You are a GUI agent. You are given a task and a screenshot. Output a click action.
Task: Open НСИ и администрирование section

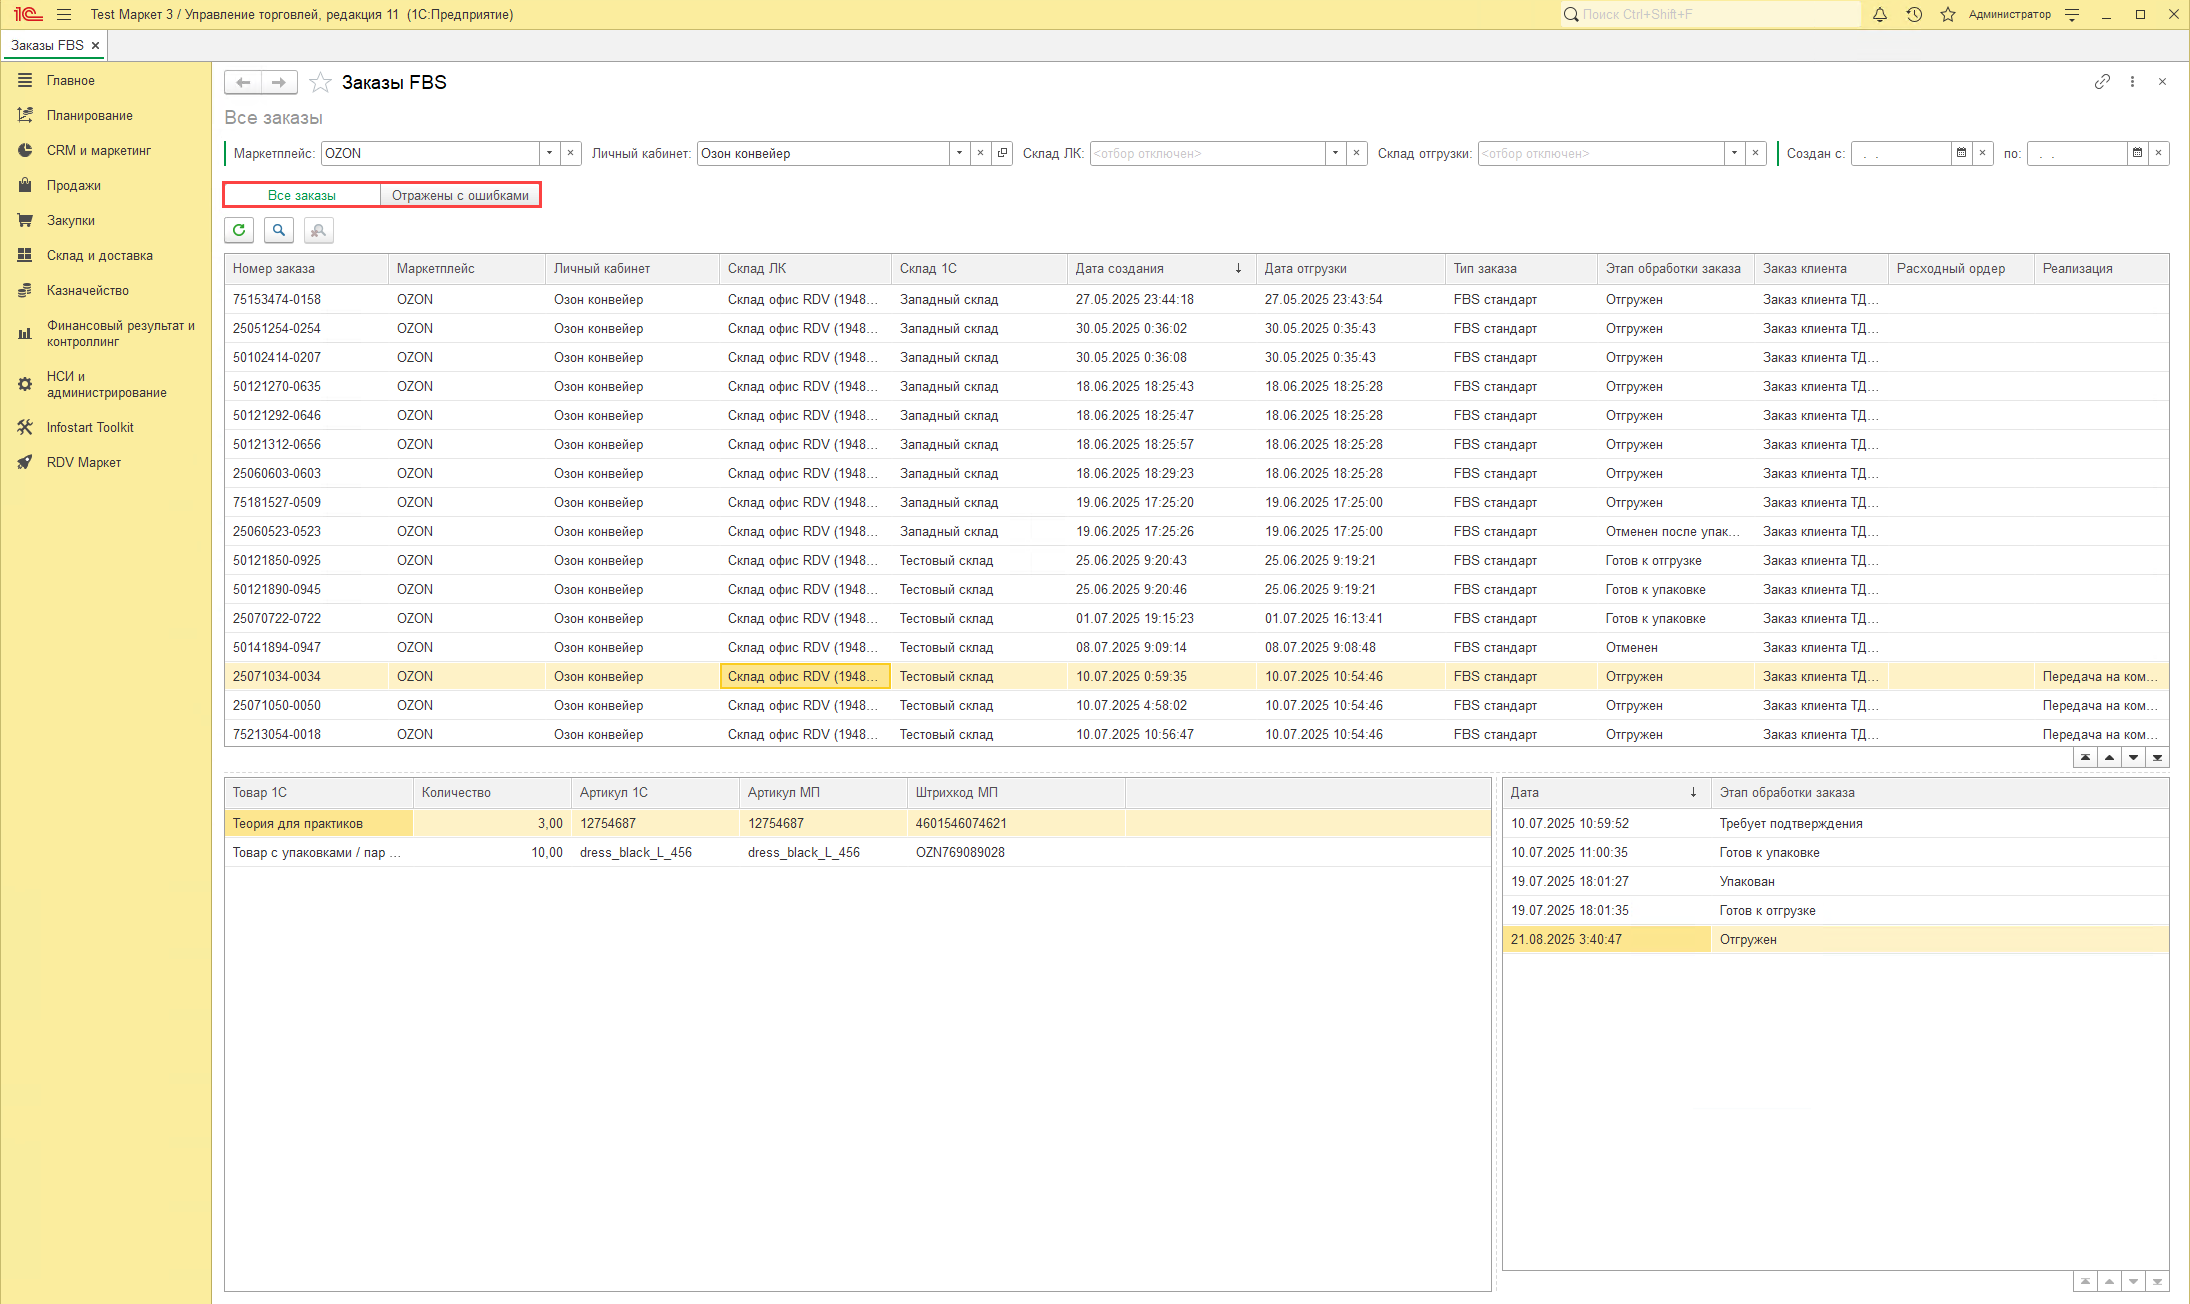click(x=106, y=384)
